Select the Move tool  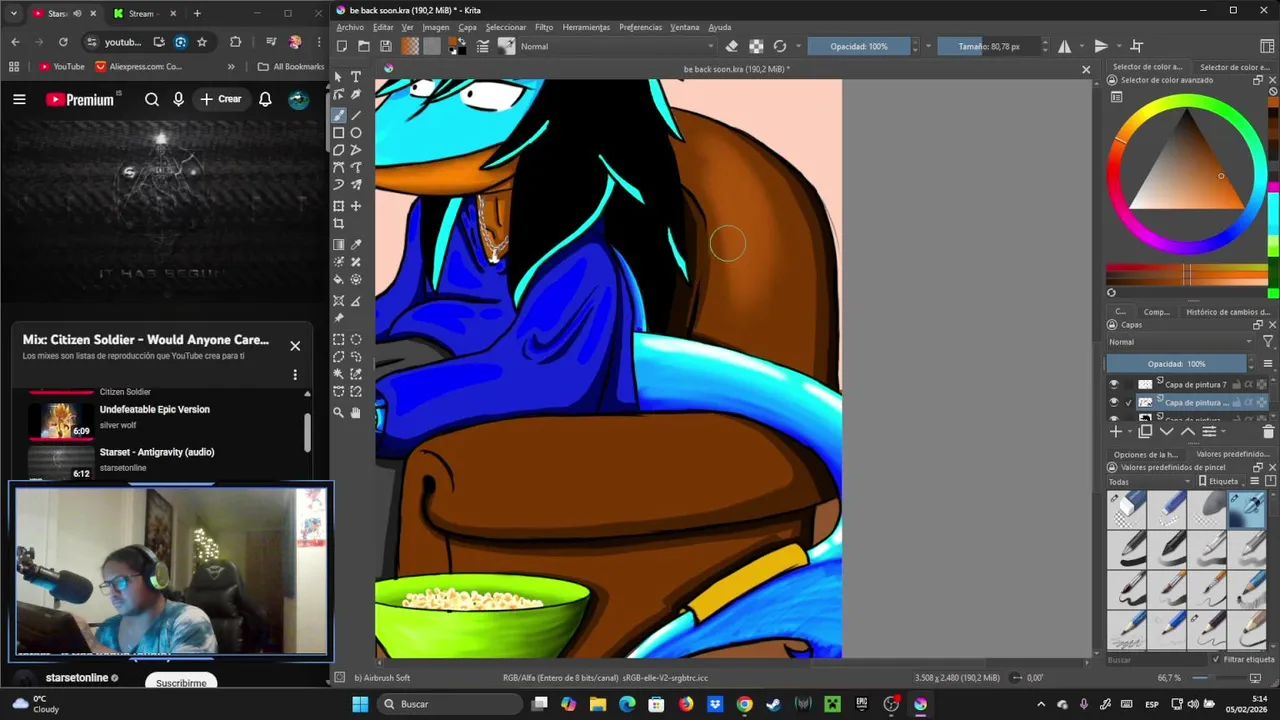coord(356,206)
